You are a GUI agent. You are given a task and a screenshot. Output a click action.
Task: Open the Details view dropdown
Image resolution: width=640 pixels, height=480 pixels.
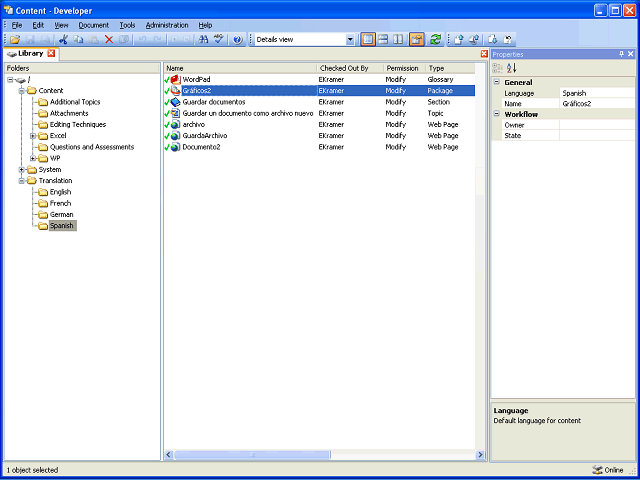coord(350,40)
